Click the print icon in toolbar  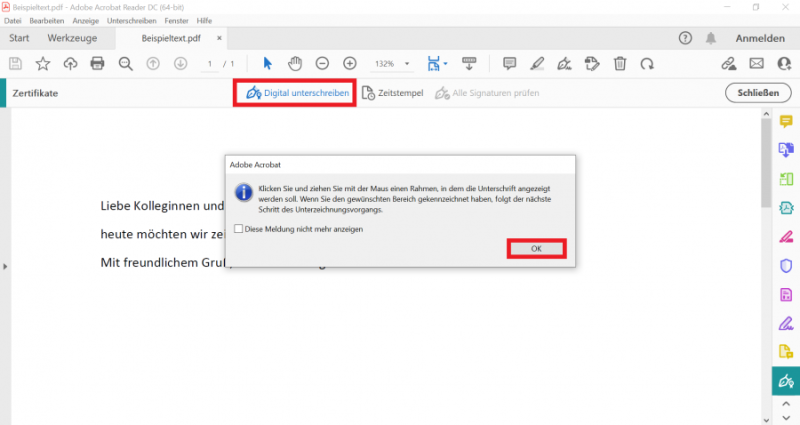[x=97, y=64]
